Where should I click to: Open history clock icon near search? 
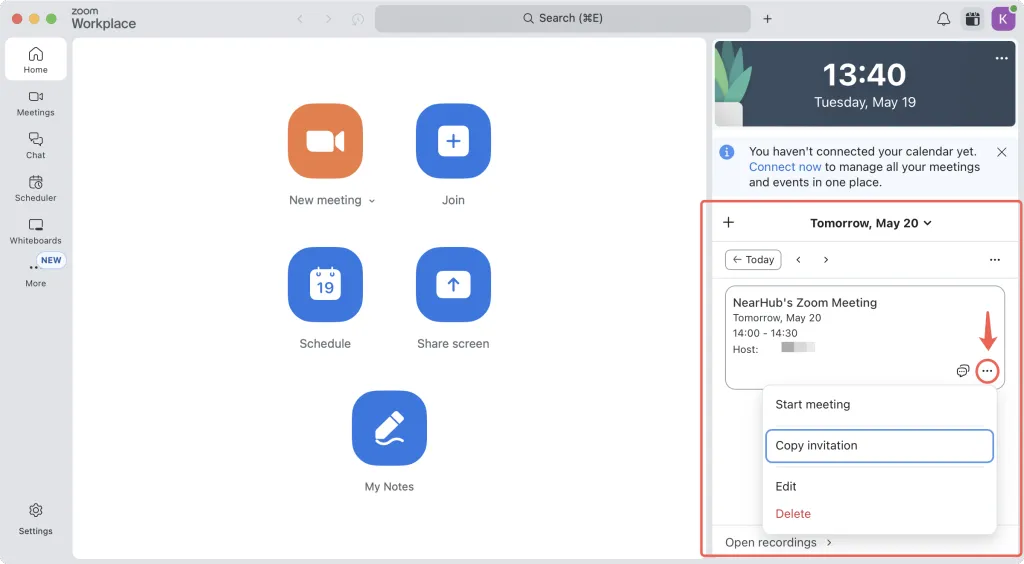[357, 19]
